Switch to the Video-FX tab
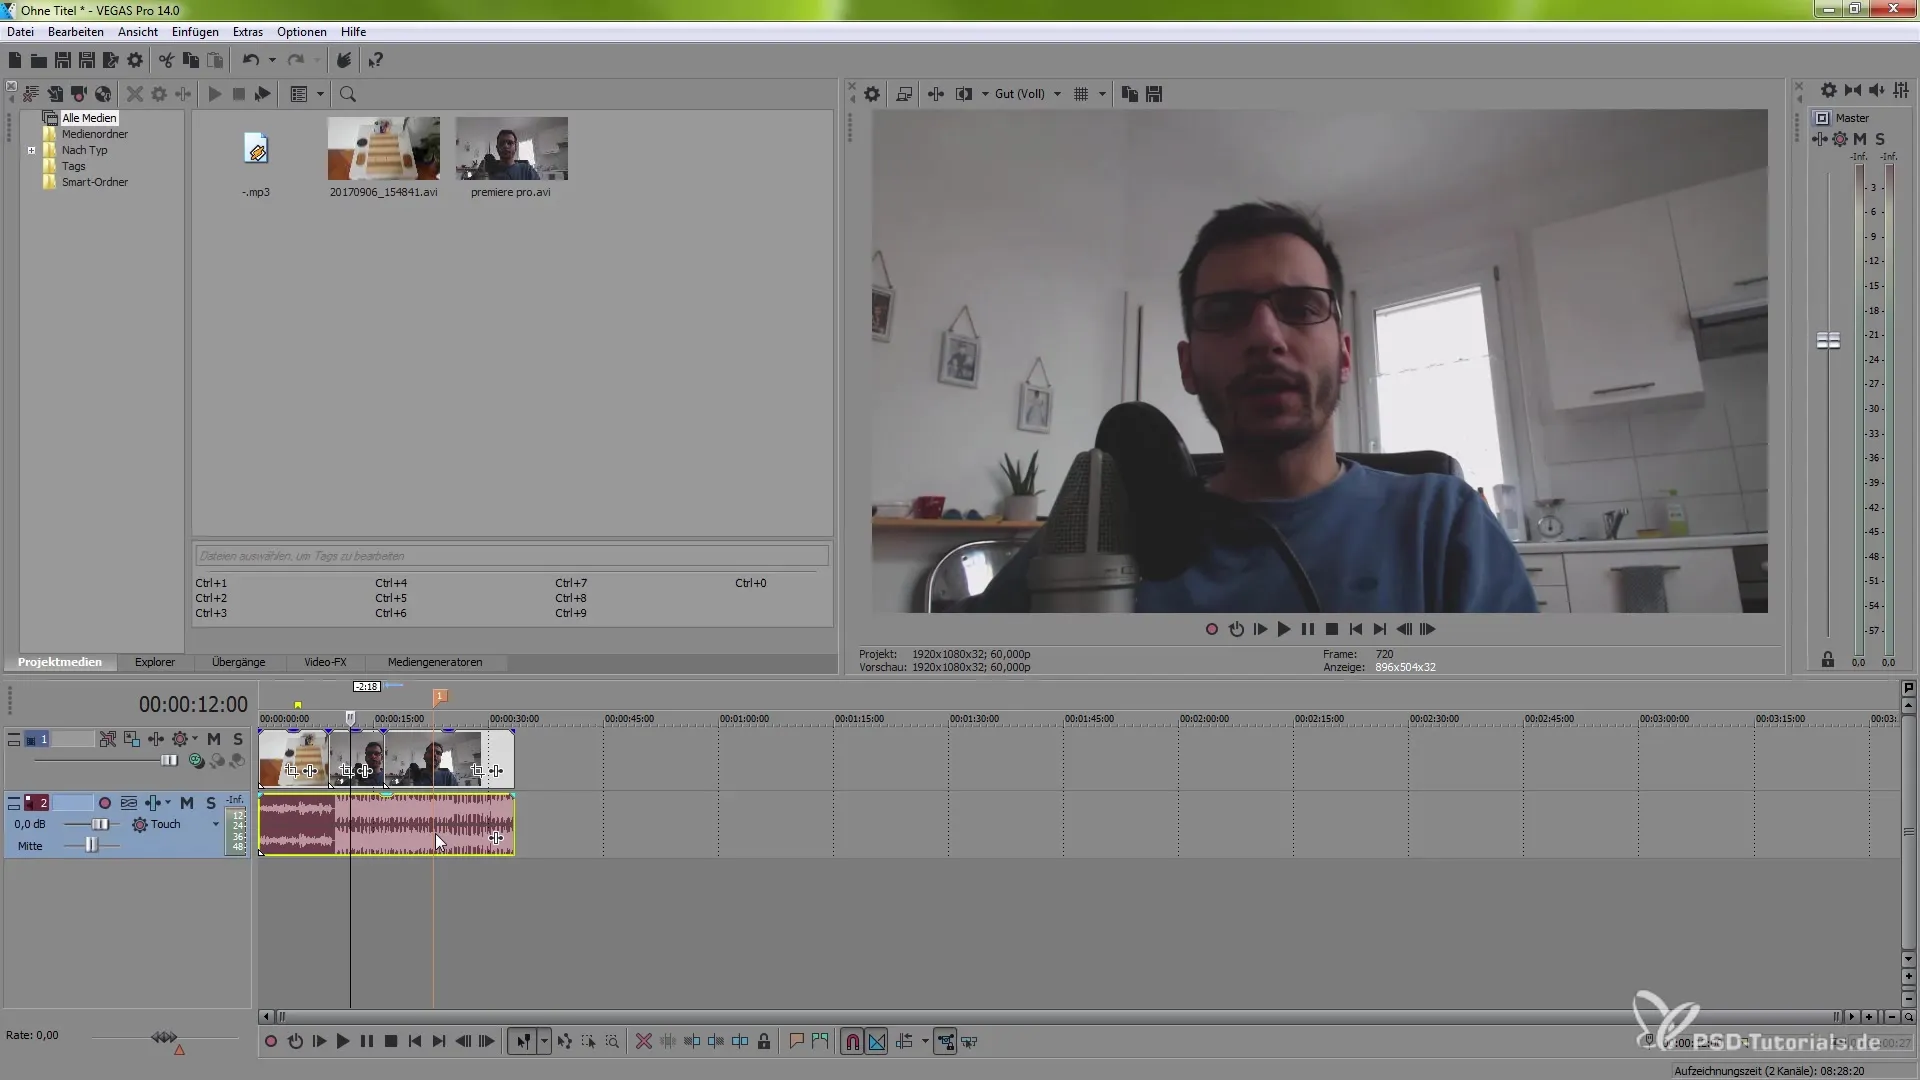Image resolution: width=1920 pixels, height=1080 pixels. pyautogui.click(x=325, y=662)
